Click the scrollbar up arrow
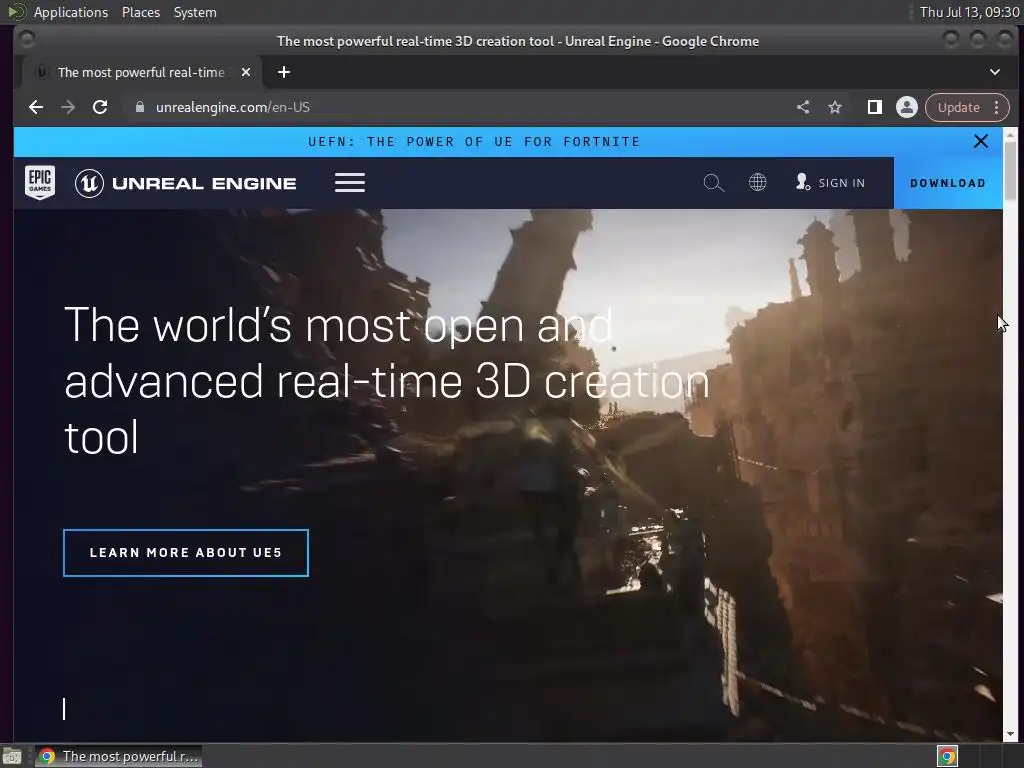Viewport: 1024px width, 768px height. 1010,135
